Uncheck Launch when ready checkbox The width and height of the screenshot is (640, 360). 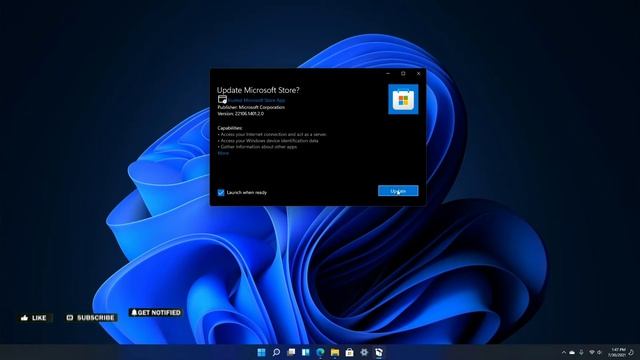click(221, 192)
